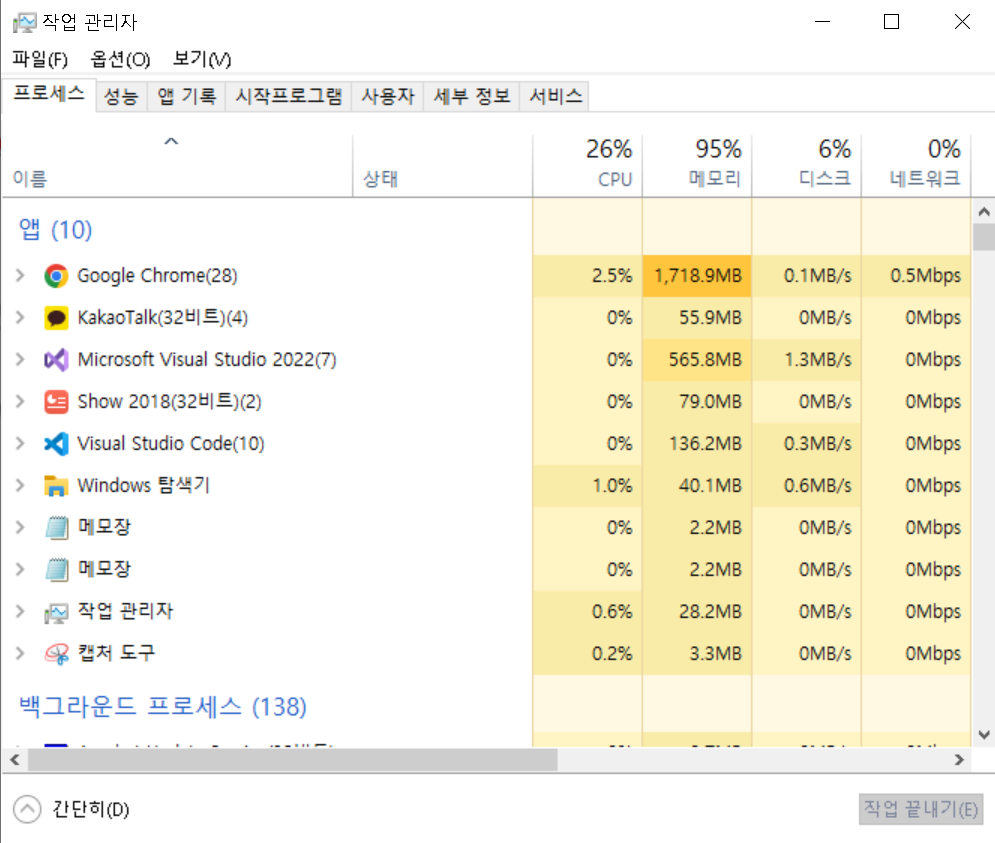Expand the 작업 관리자 process row
Screen dimensions: 995x843
[20, 611]
